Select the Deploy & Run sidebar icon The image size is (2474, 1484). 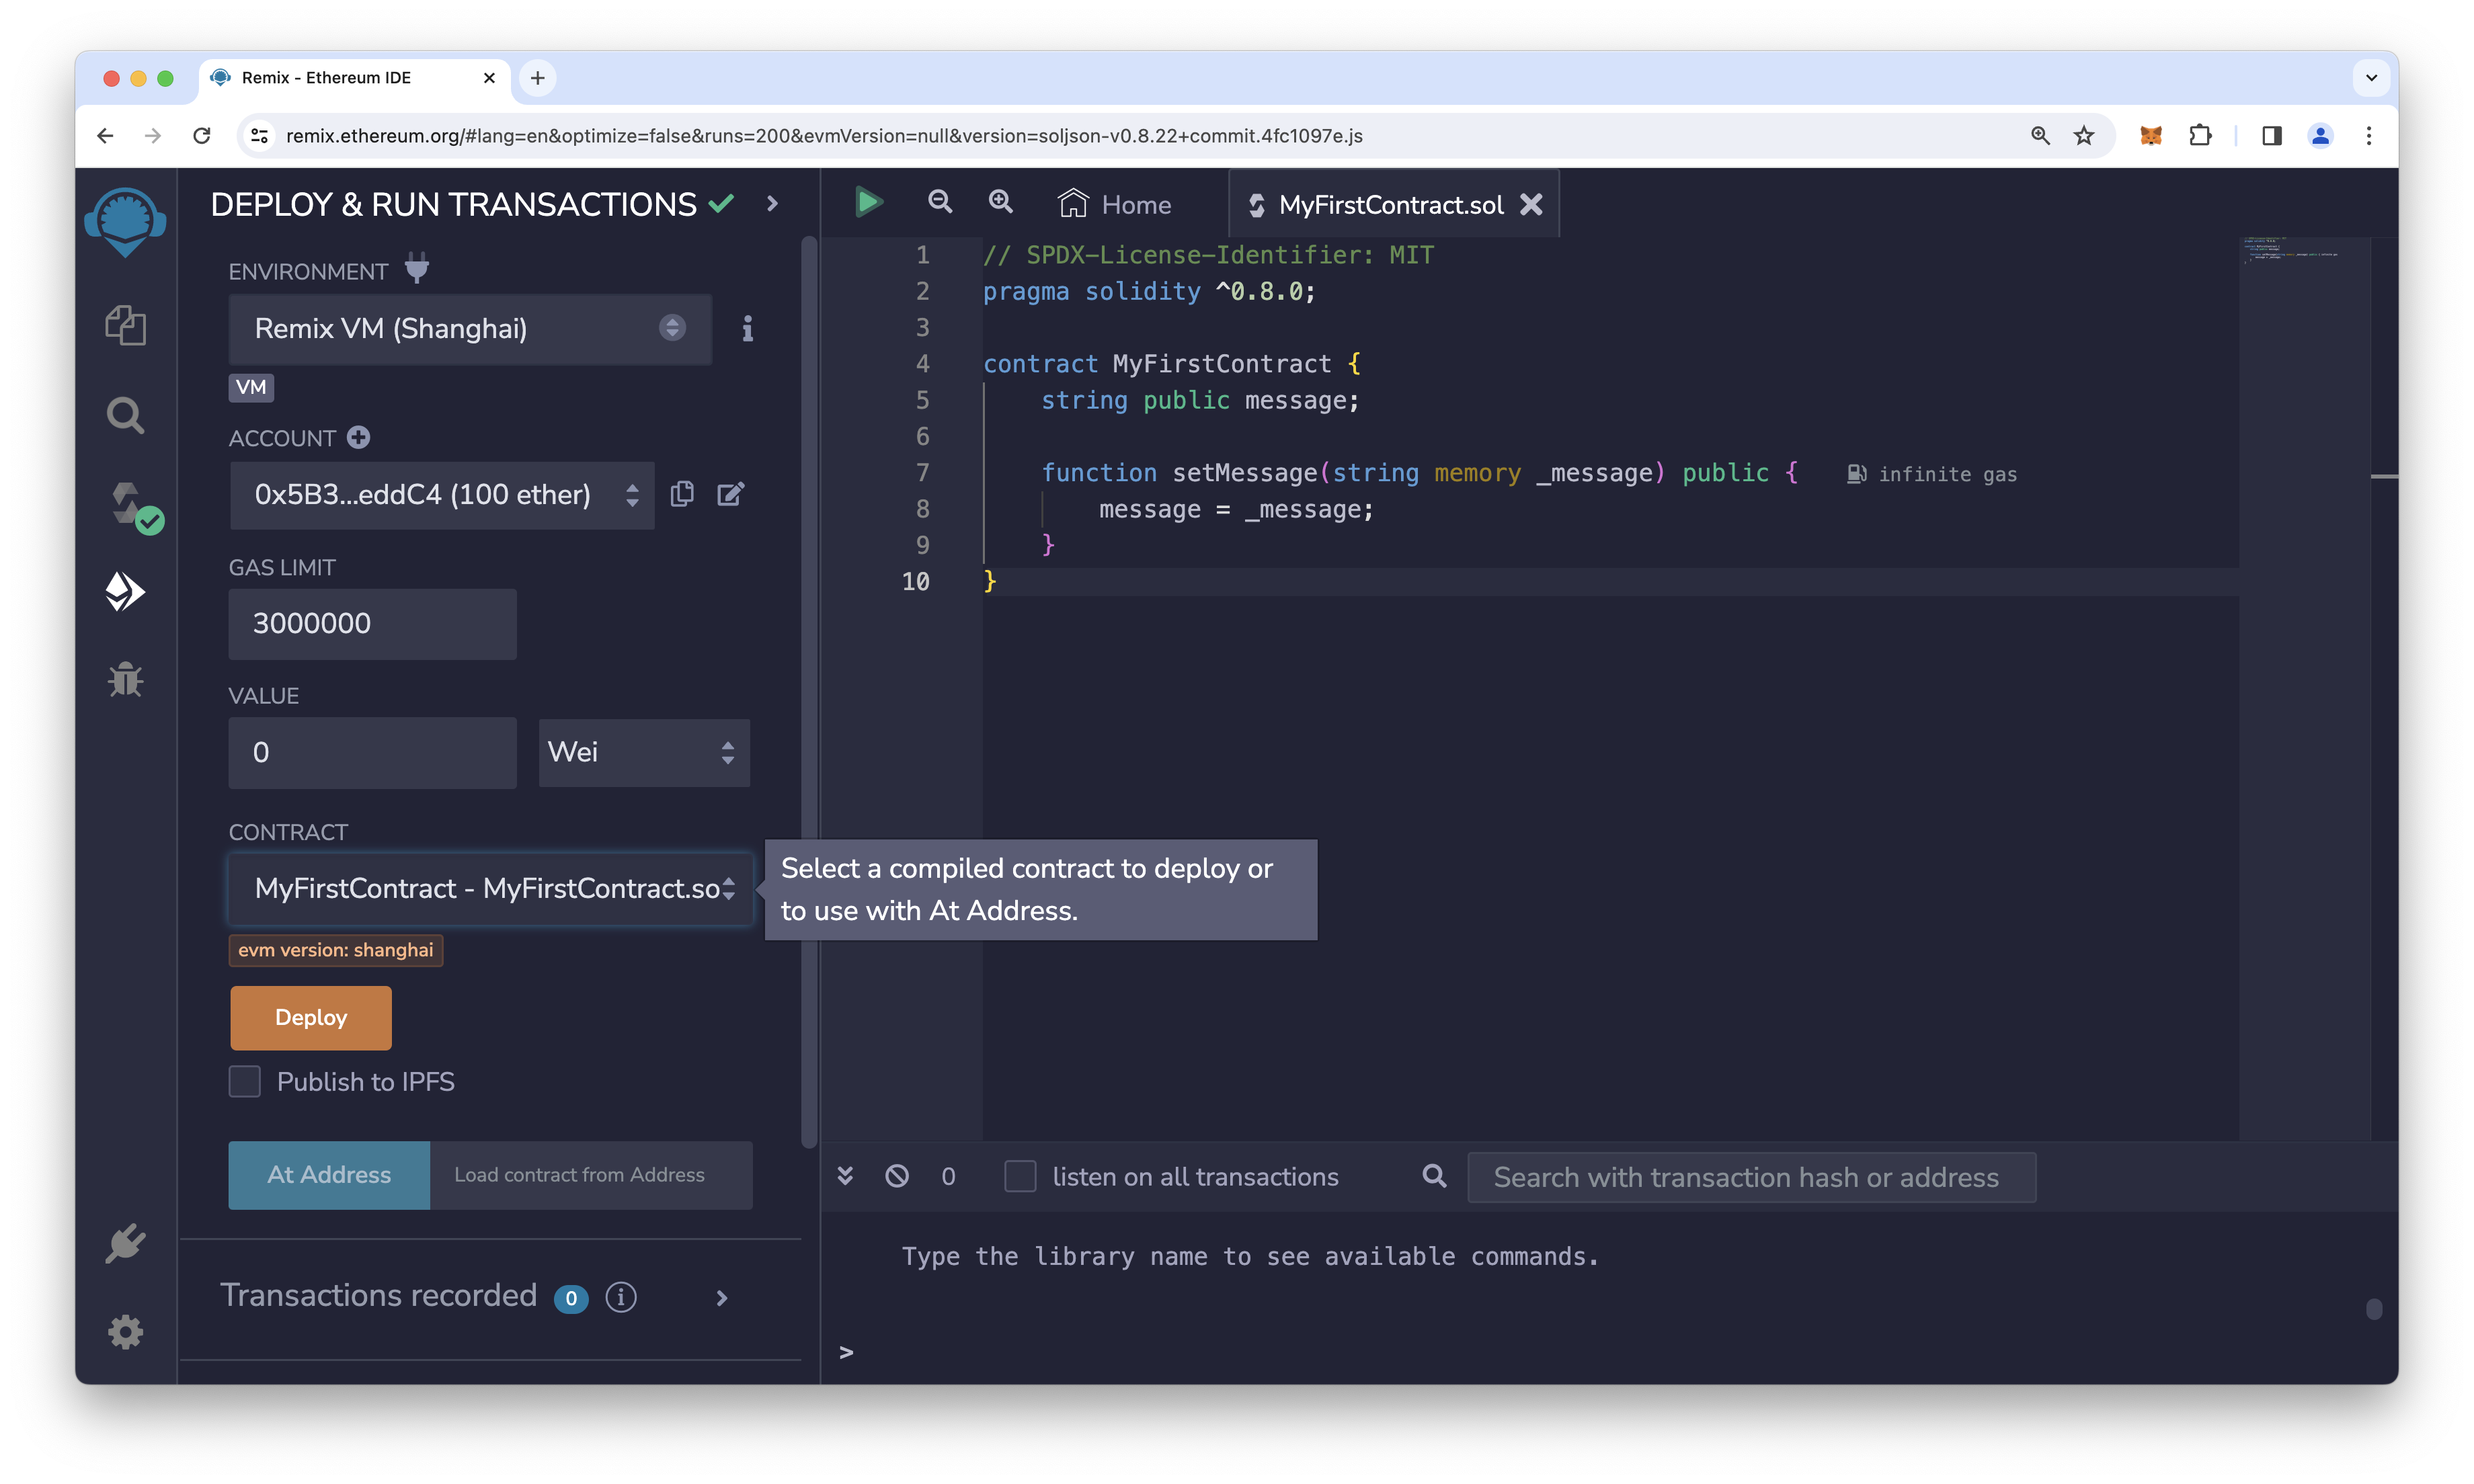click(x=126, y=591)
